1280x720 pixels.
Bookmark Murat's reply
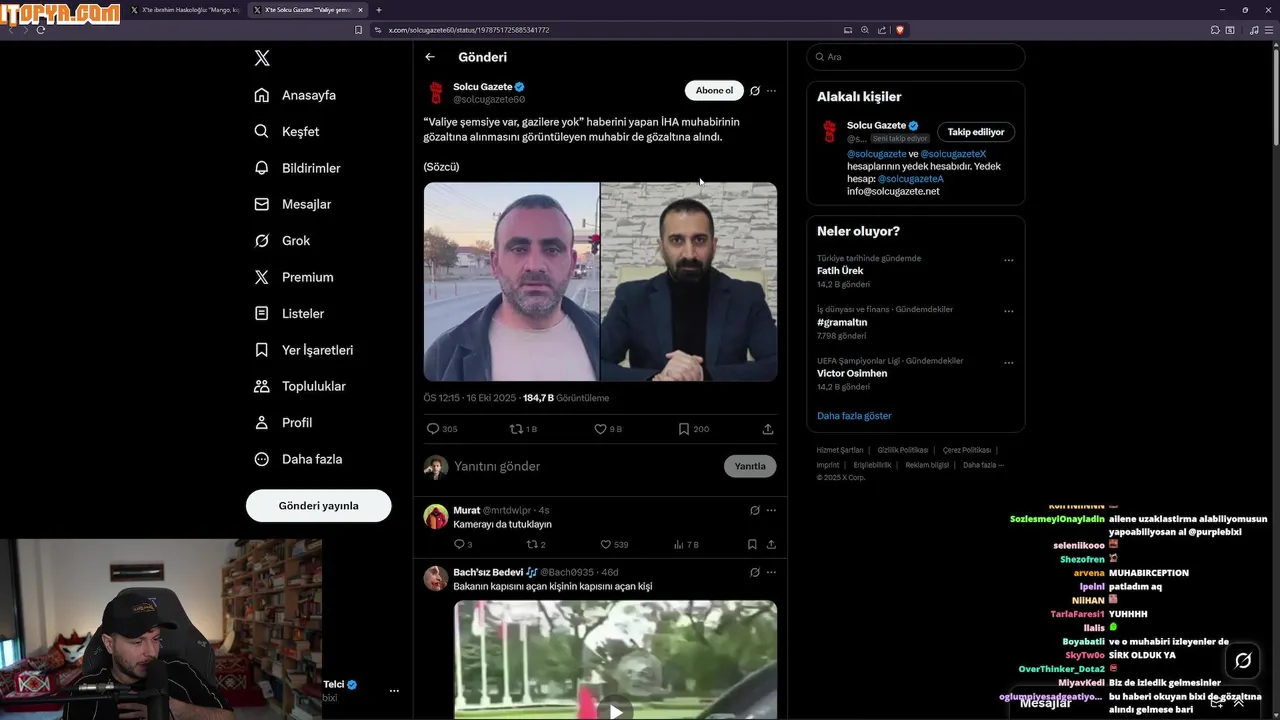752,545
